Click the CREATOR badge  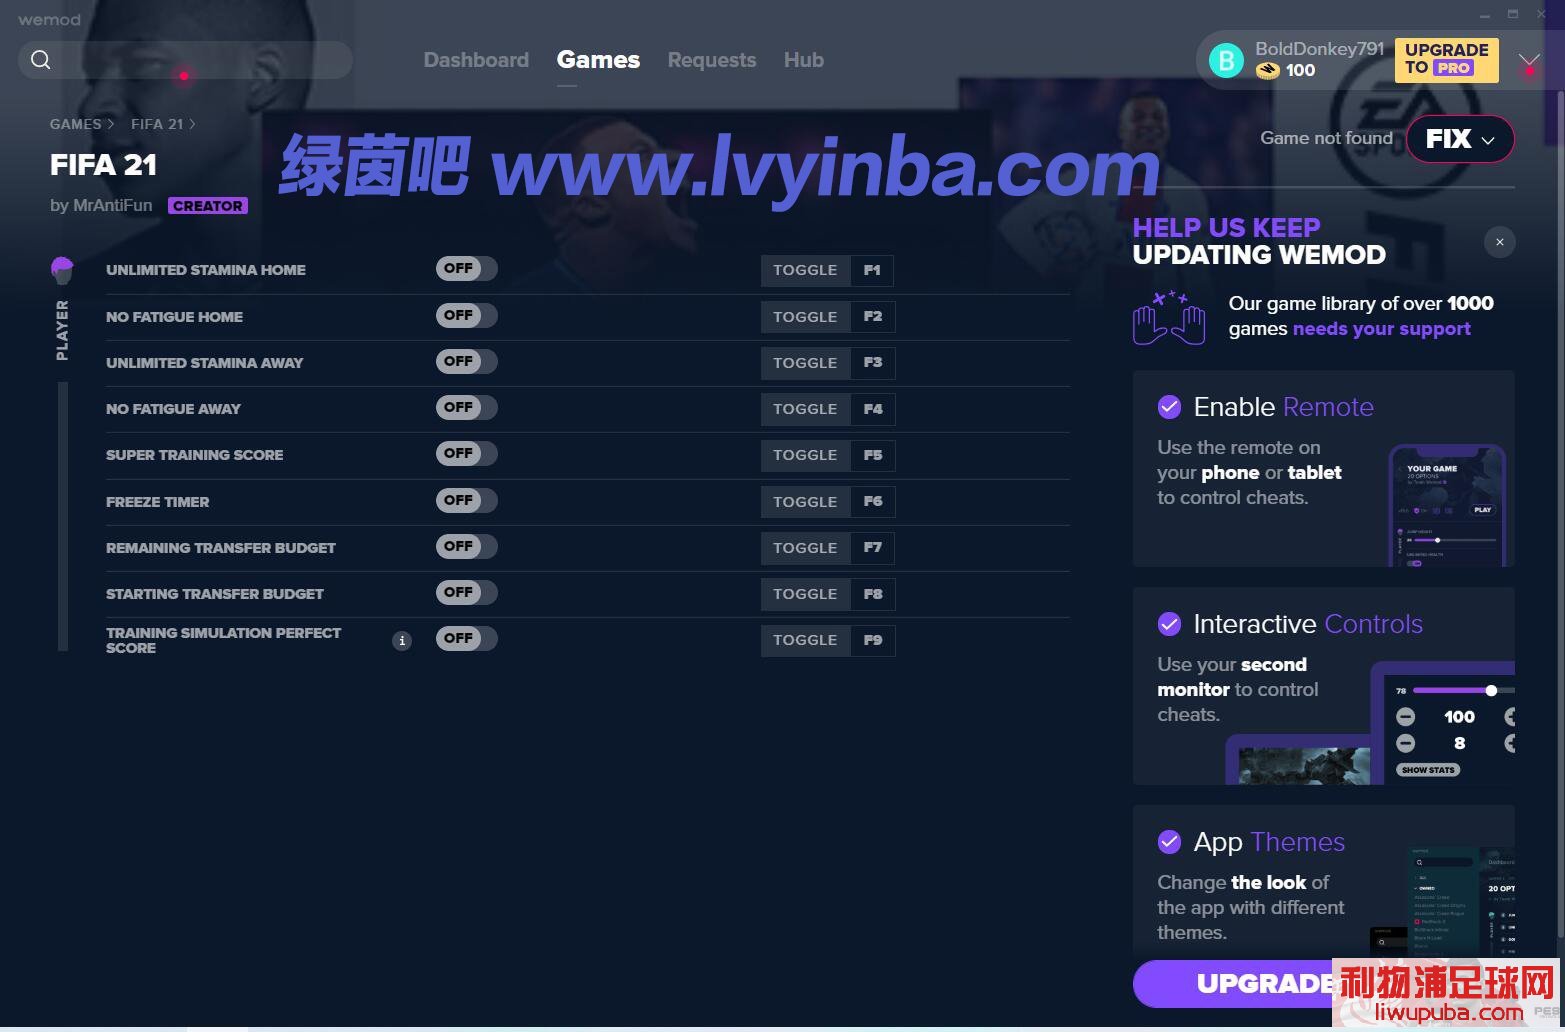tap(208, 206)
